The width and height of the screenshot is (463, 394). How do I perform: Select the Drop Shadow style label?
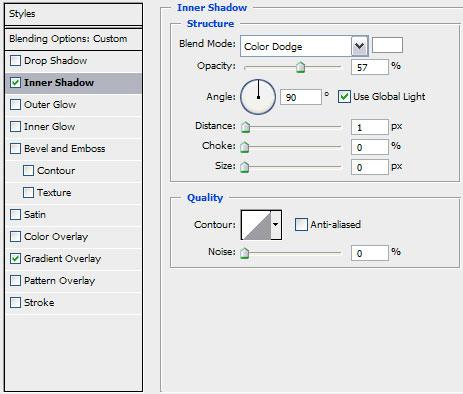tap(55, 61)
